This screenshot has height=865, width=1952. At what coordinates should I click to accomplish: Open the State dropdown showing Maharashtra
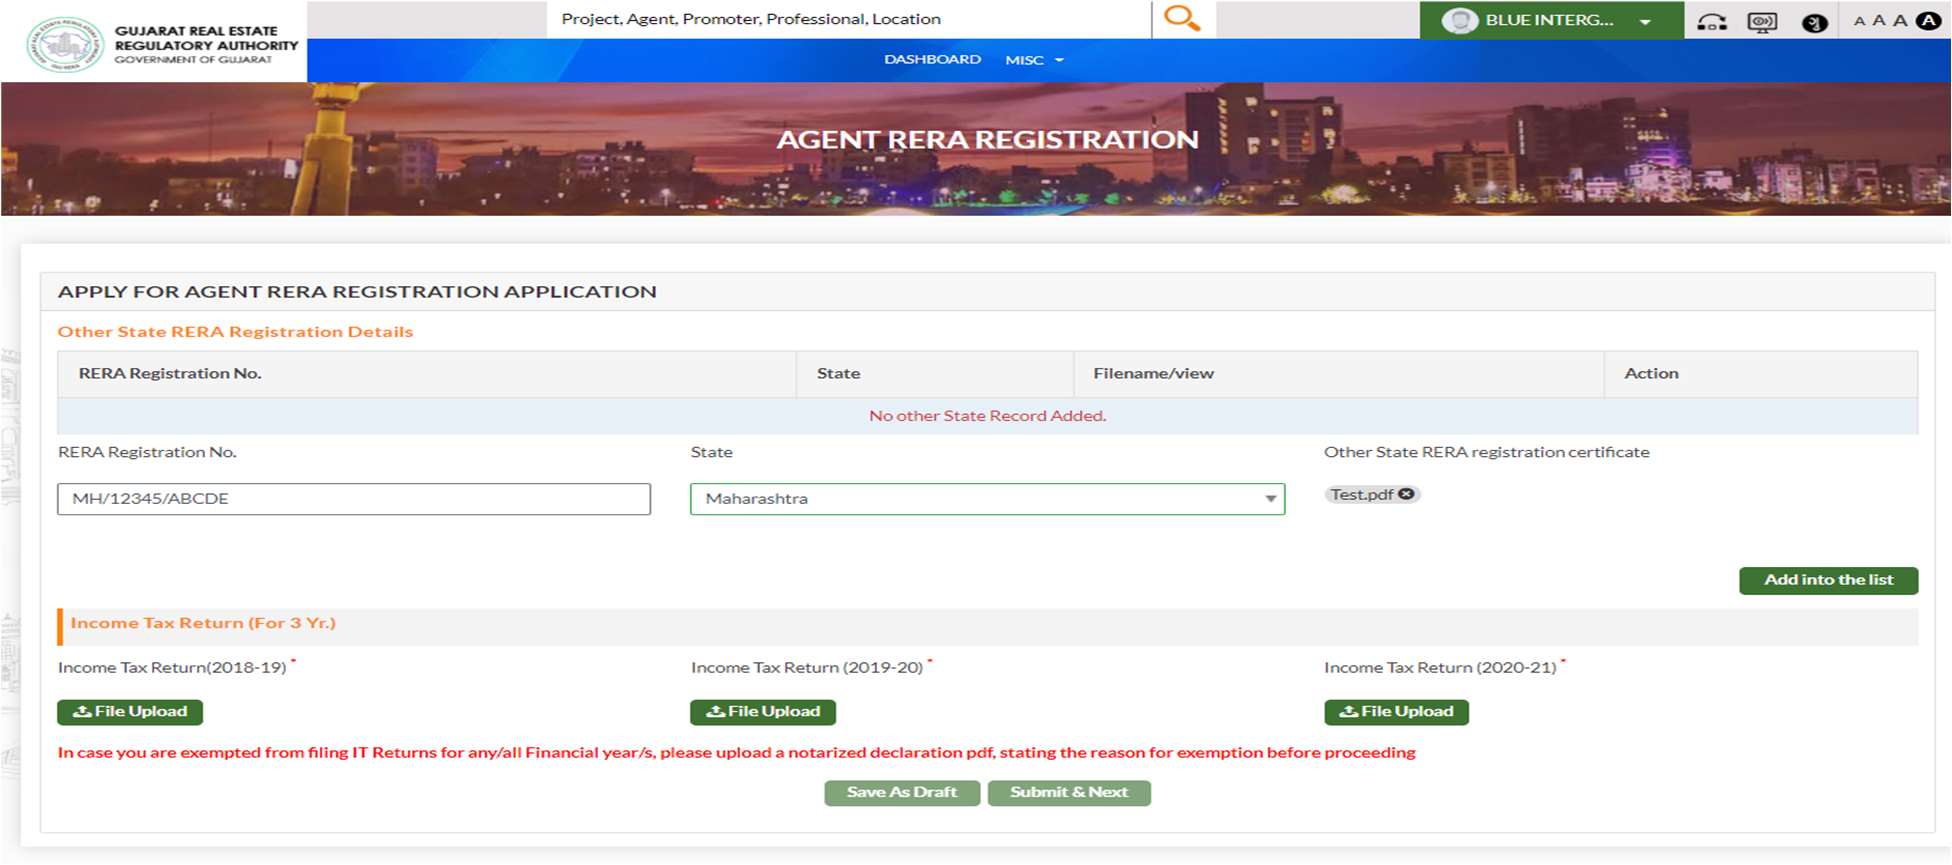pyautogui.click(x=987, y=499)
